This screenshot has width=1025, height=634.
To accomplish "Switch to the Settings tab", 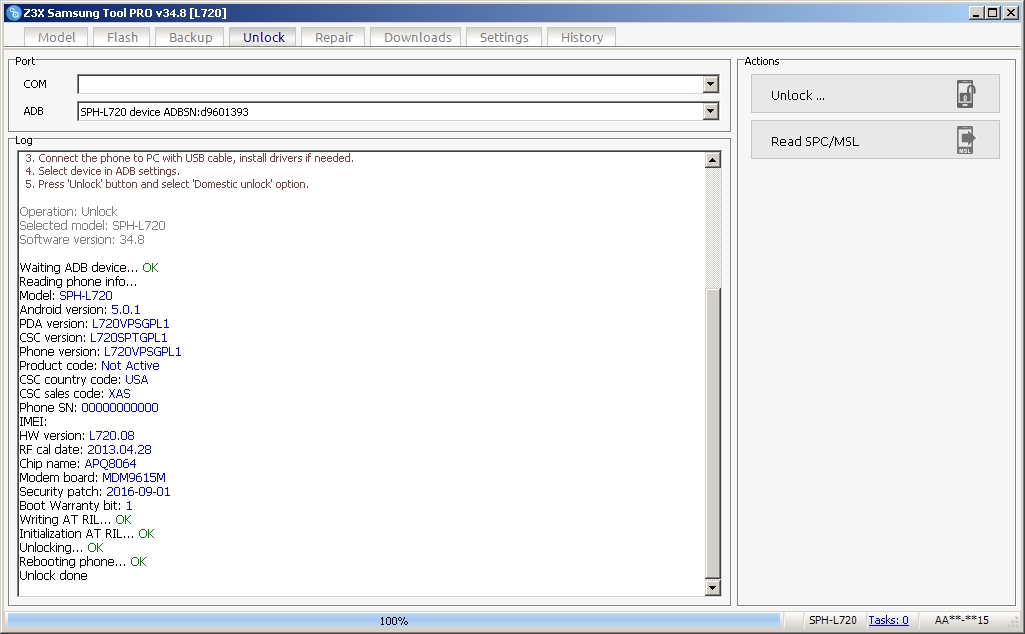I will click(x=504, y=37).
